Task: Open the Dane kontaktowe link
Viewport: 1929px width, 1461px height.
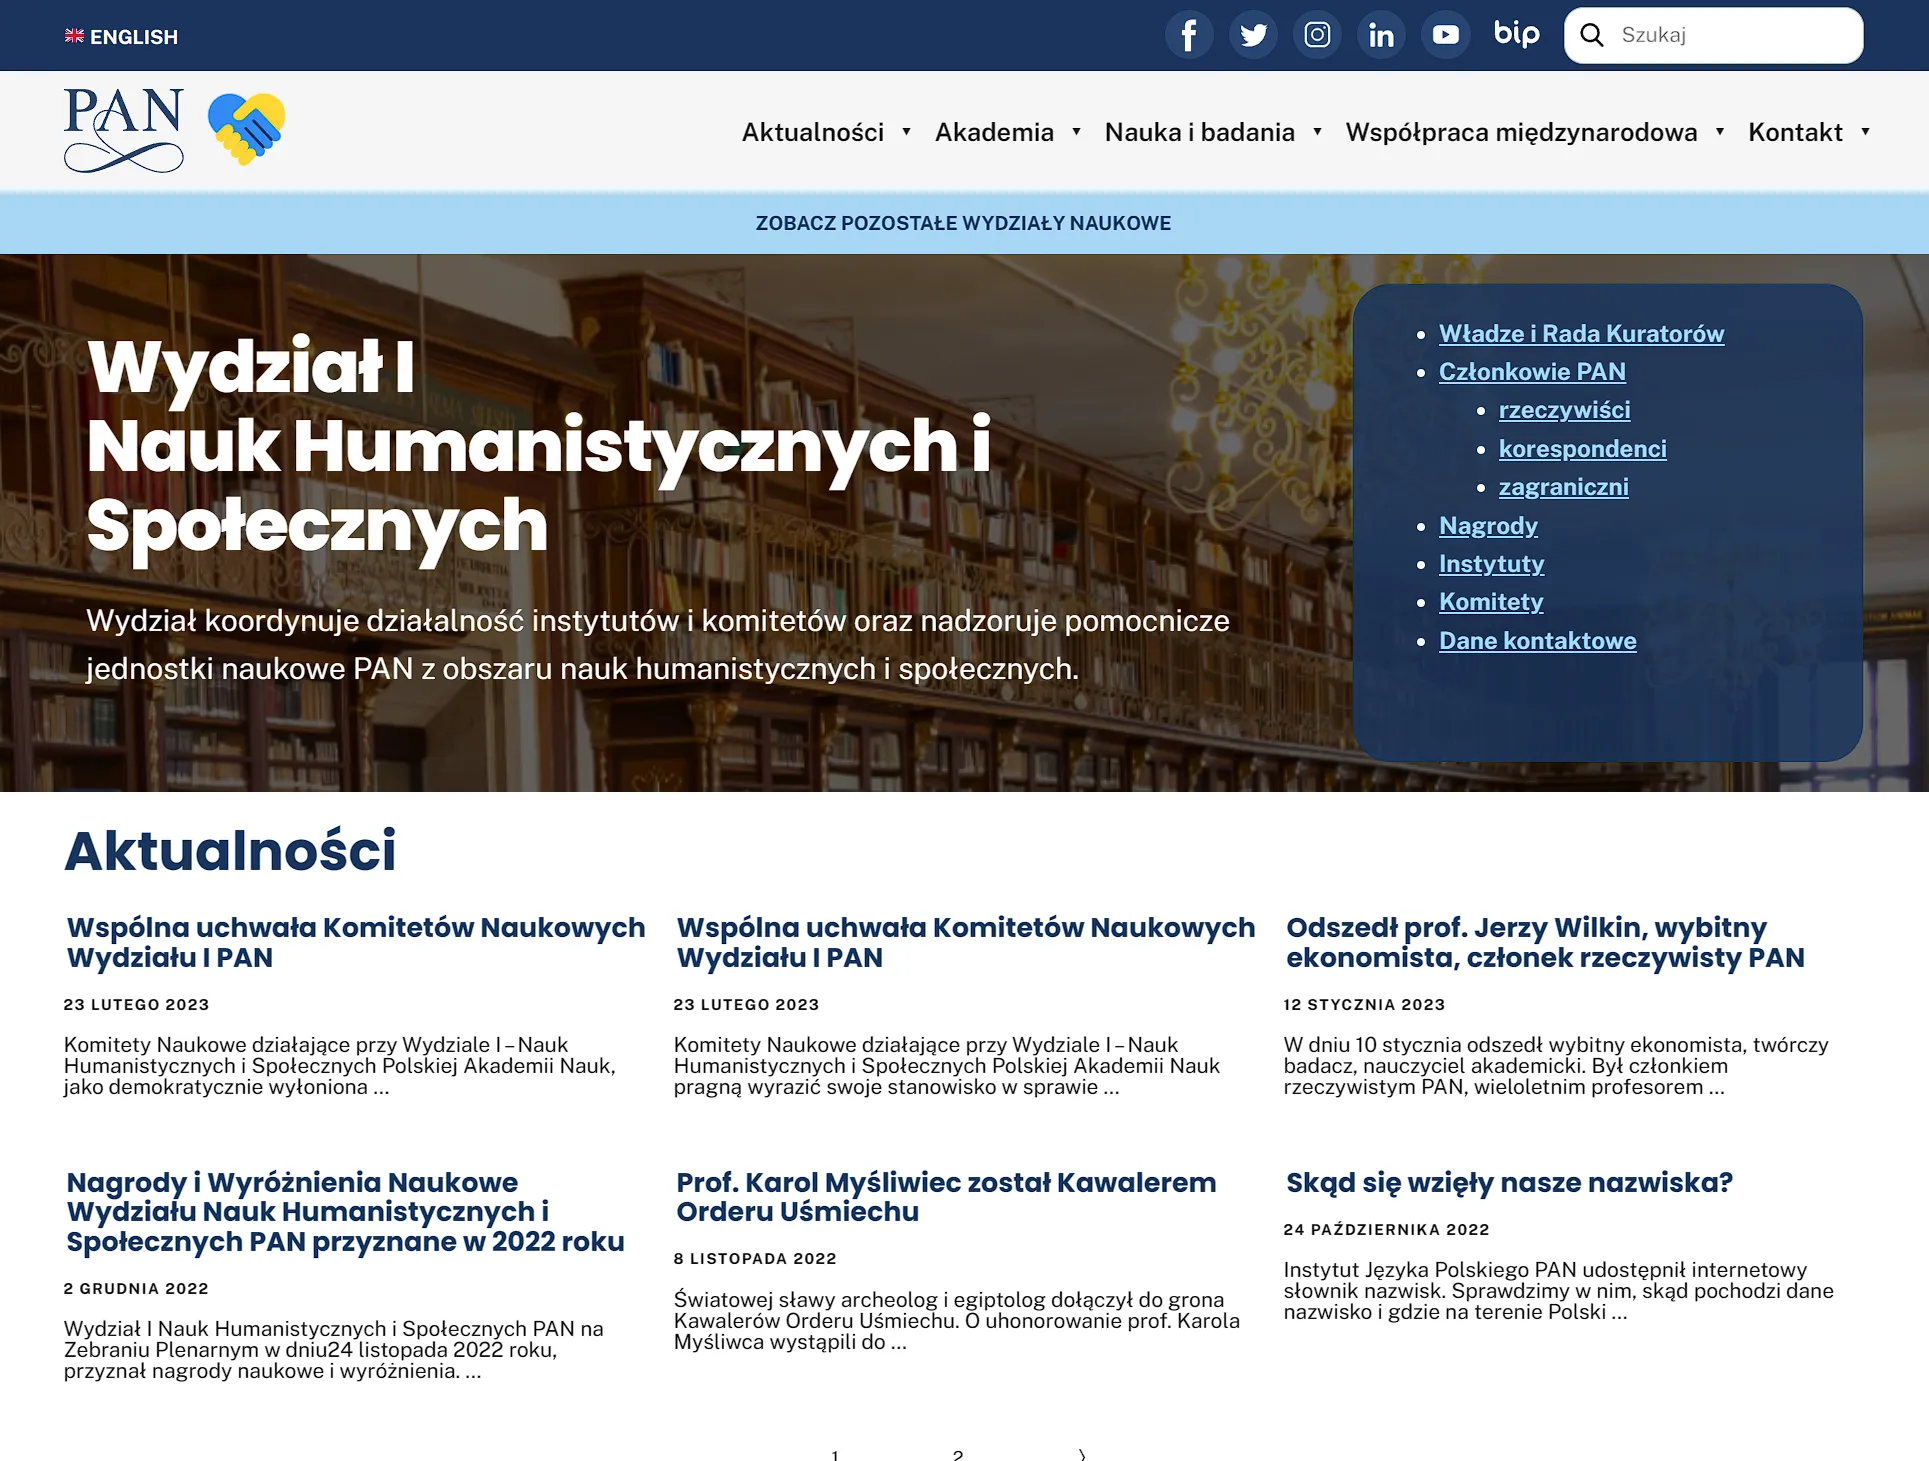Action: [x=1537, y=641]
